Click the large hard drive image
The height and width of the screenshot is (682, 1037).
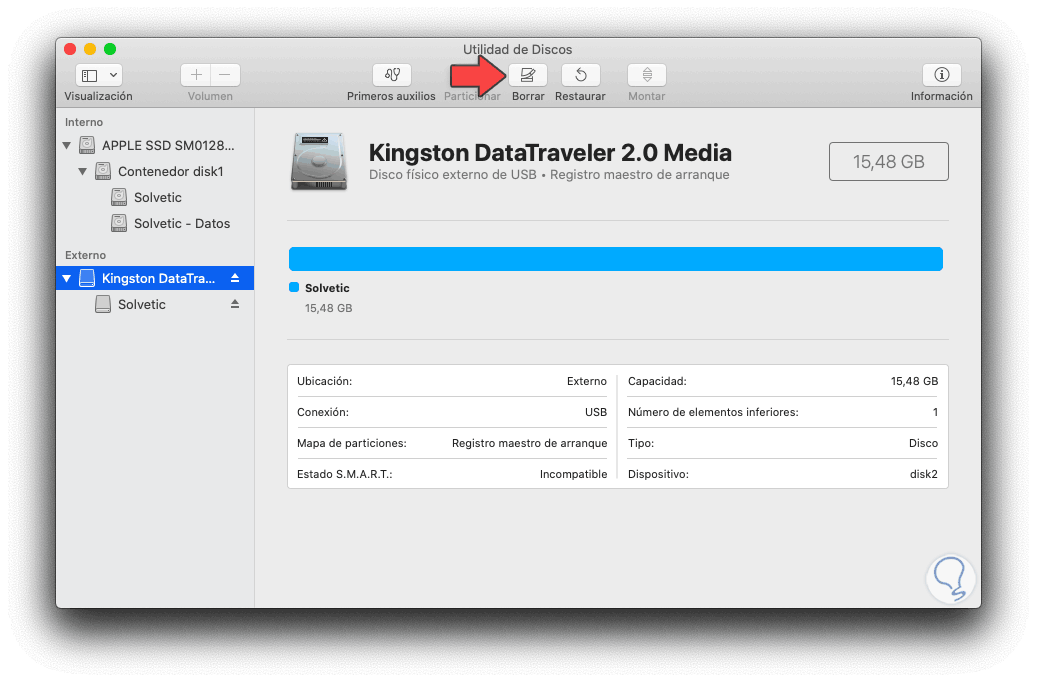point(319,162)
